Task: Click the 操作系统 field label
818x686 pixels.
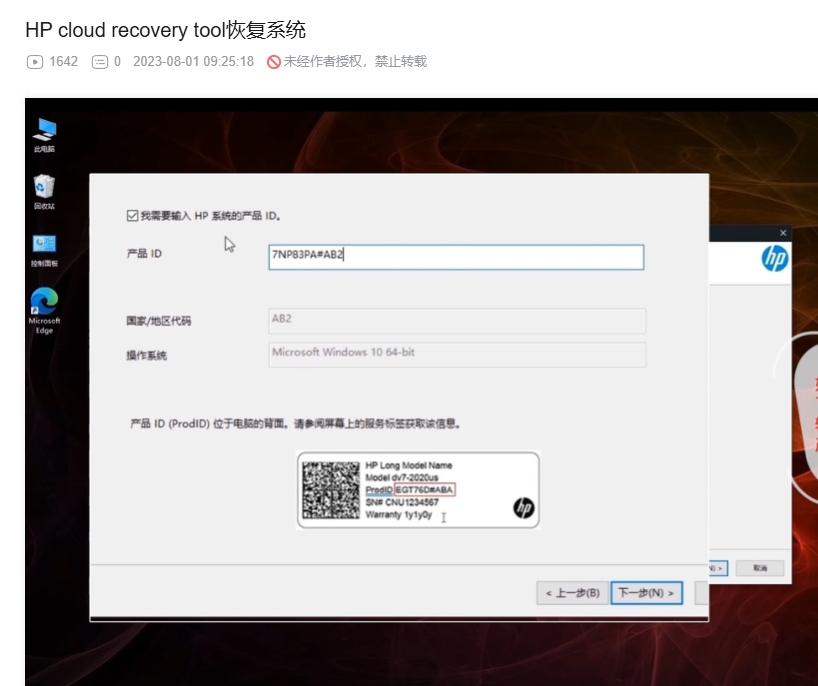Action: pos(147,356)
